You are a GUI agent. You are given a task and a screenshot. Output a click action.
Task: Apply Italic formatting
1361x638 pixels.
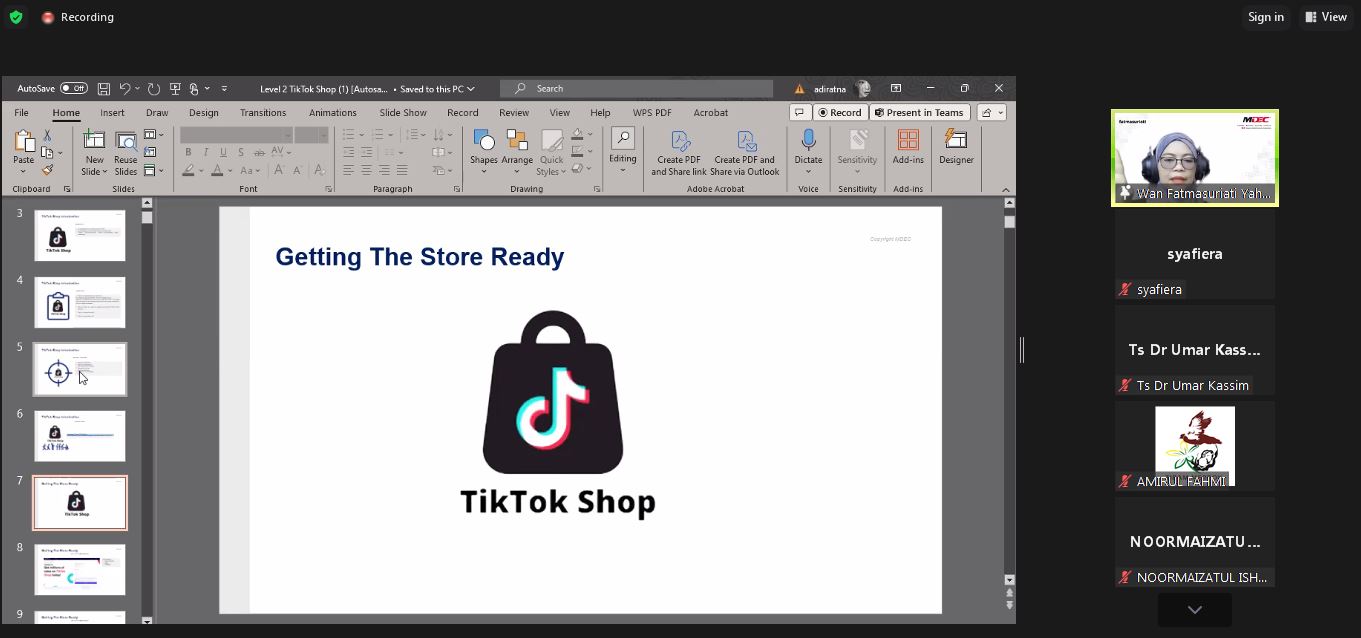[x=205, y=152]
